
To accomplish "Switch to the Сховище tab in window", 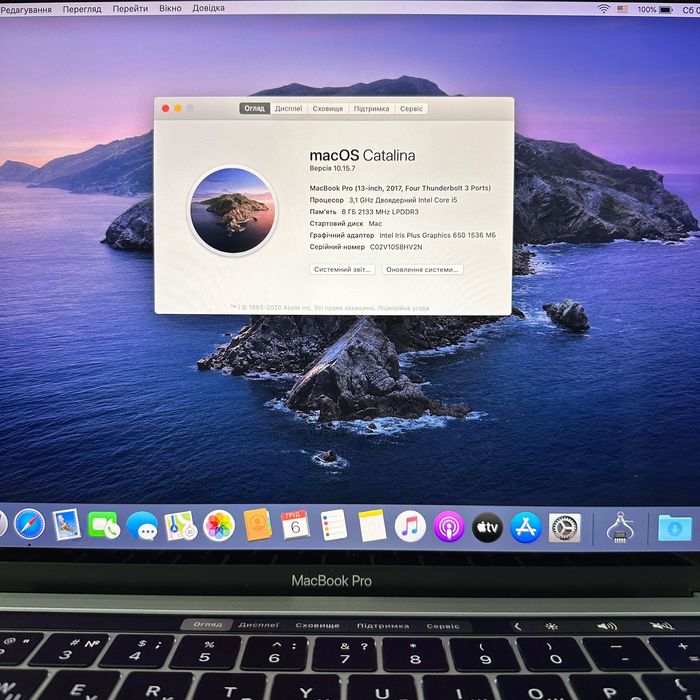I will coord(328,108).
